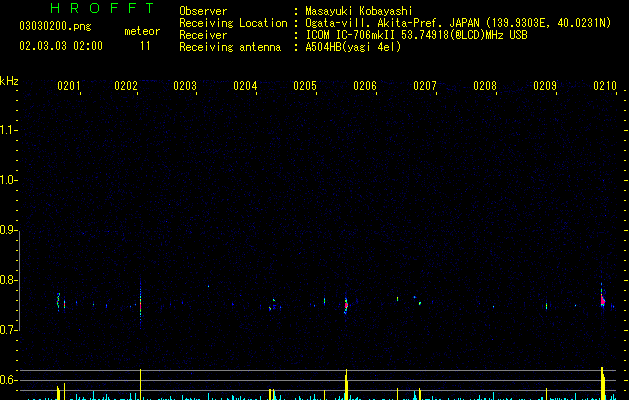Click the red meteor echo just before 0206

(346, 305)
